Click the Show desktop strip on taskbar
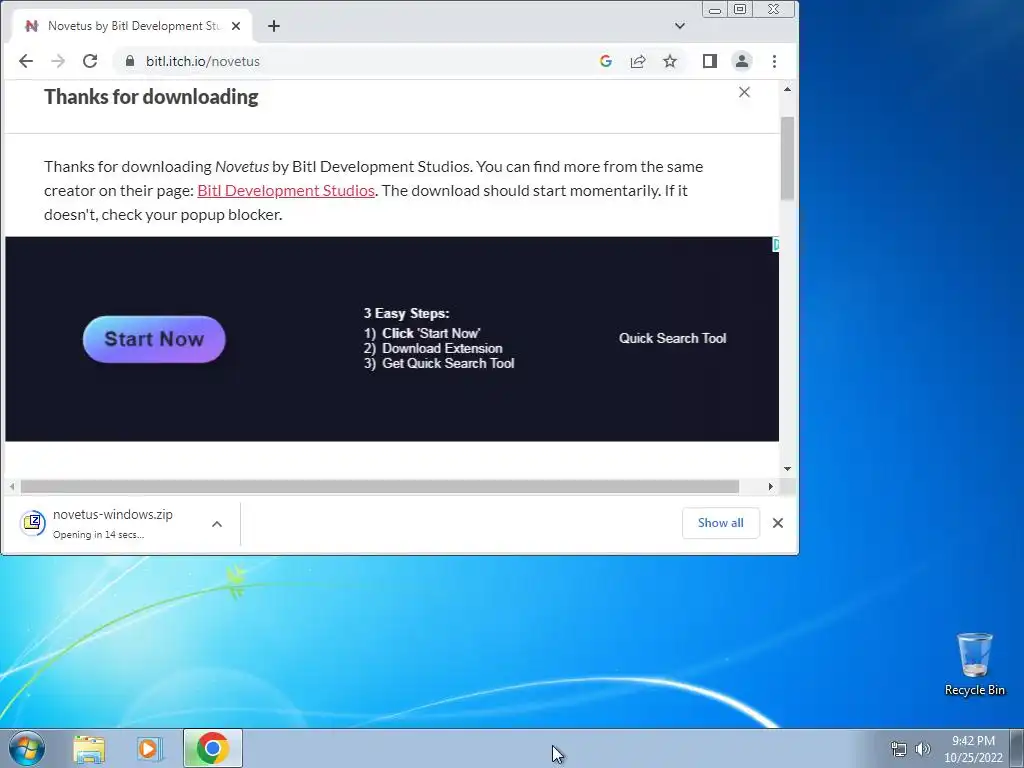 (x=1017, y=748)
